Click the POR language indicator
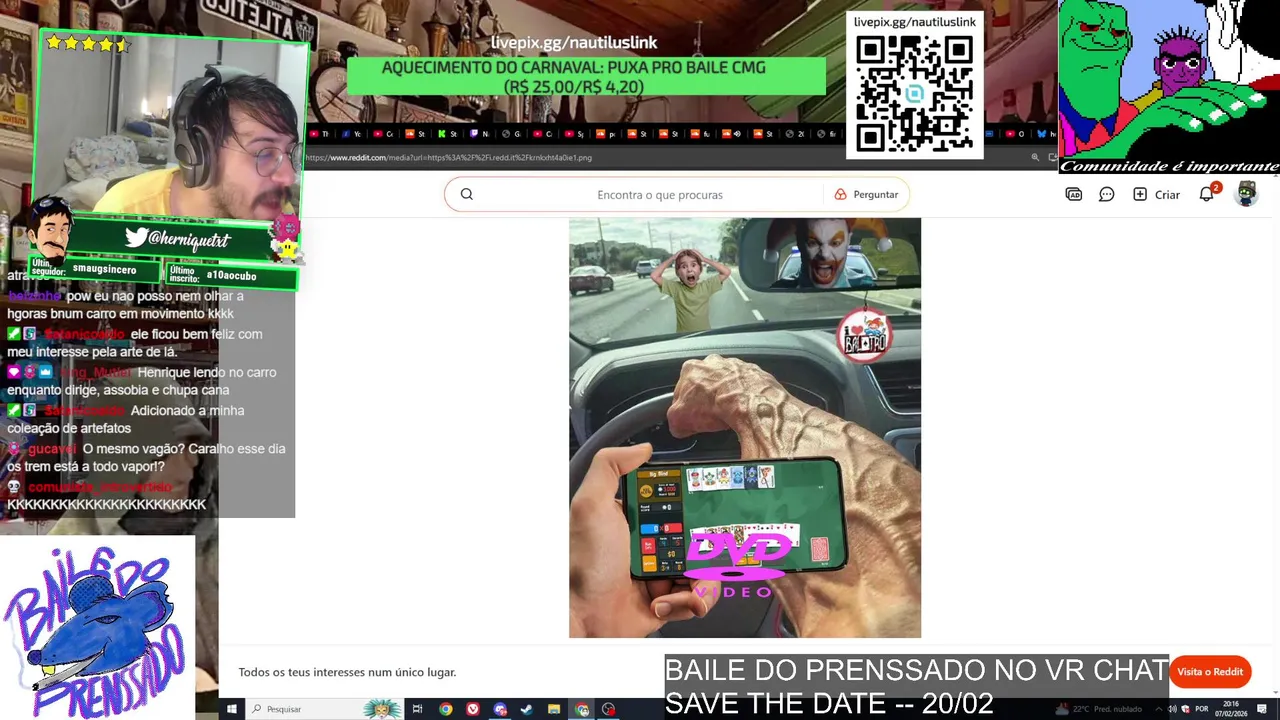 coord(1202,709)
